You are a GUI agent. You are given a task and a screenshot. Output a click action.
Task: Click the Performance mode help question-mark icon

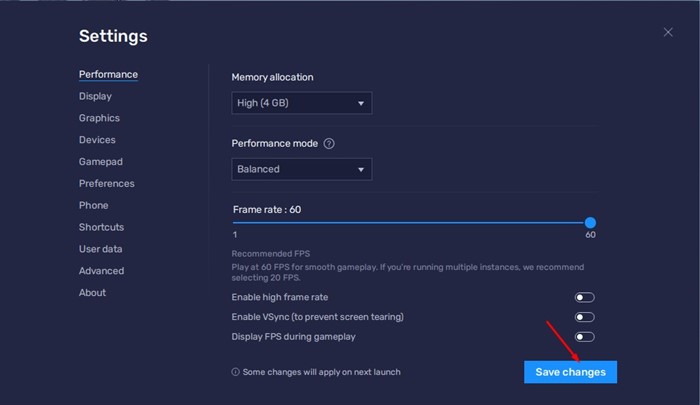coord(329,144)
